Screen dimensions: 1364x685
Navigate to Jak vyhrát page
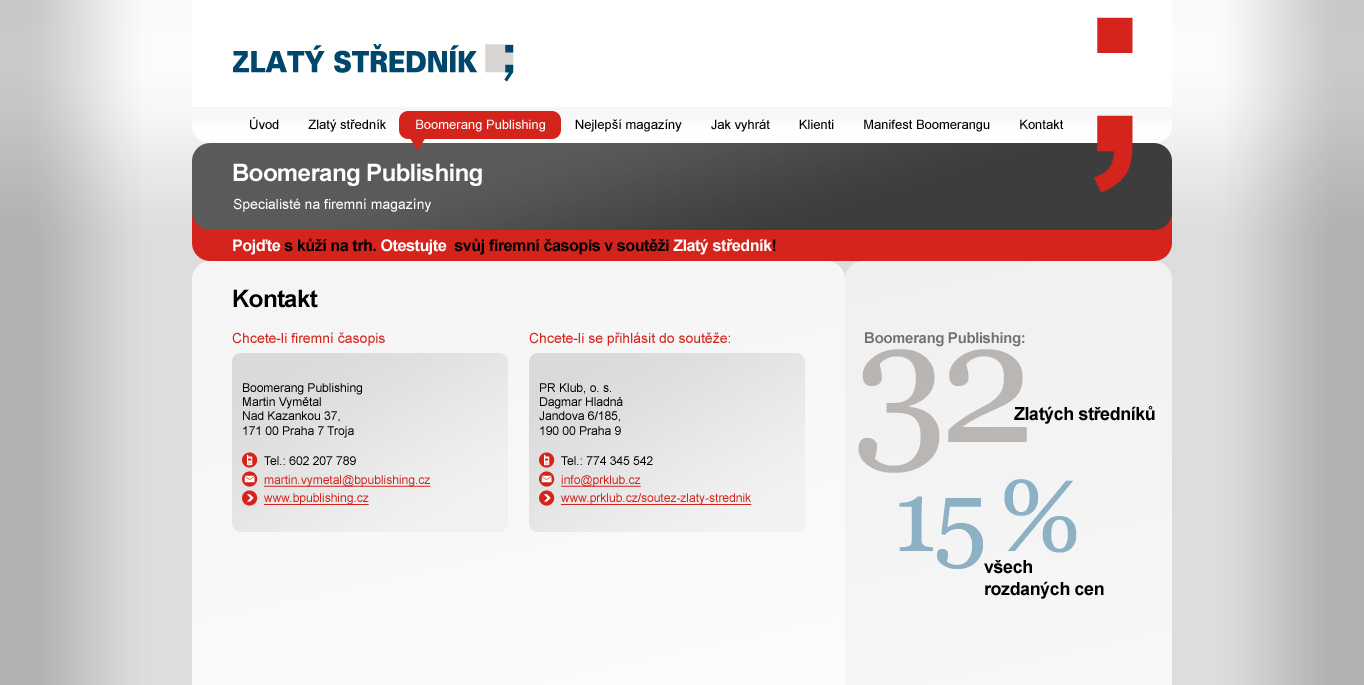pyautogui.click(x=740, y=125)
